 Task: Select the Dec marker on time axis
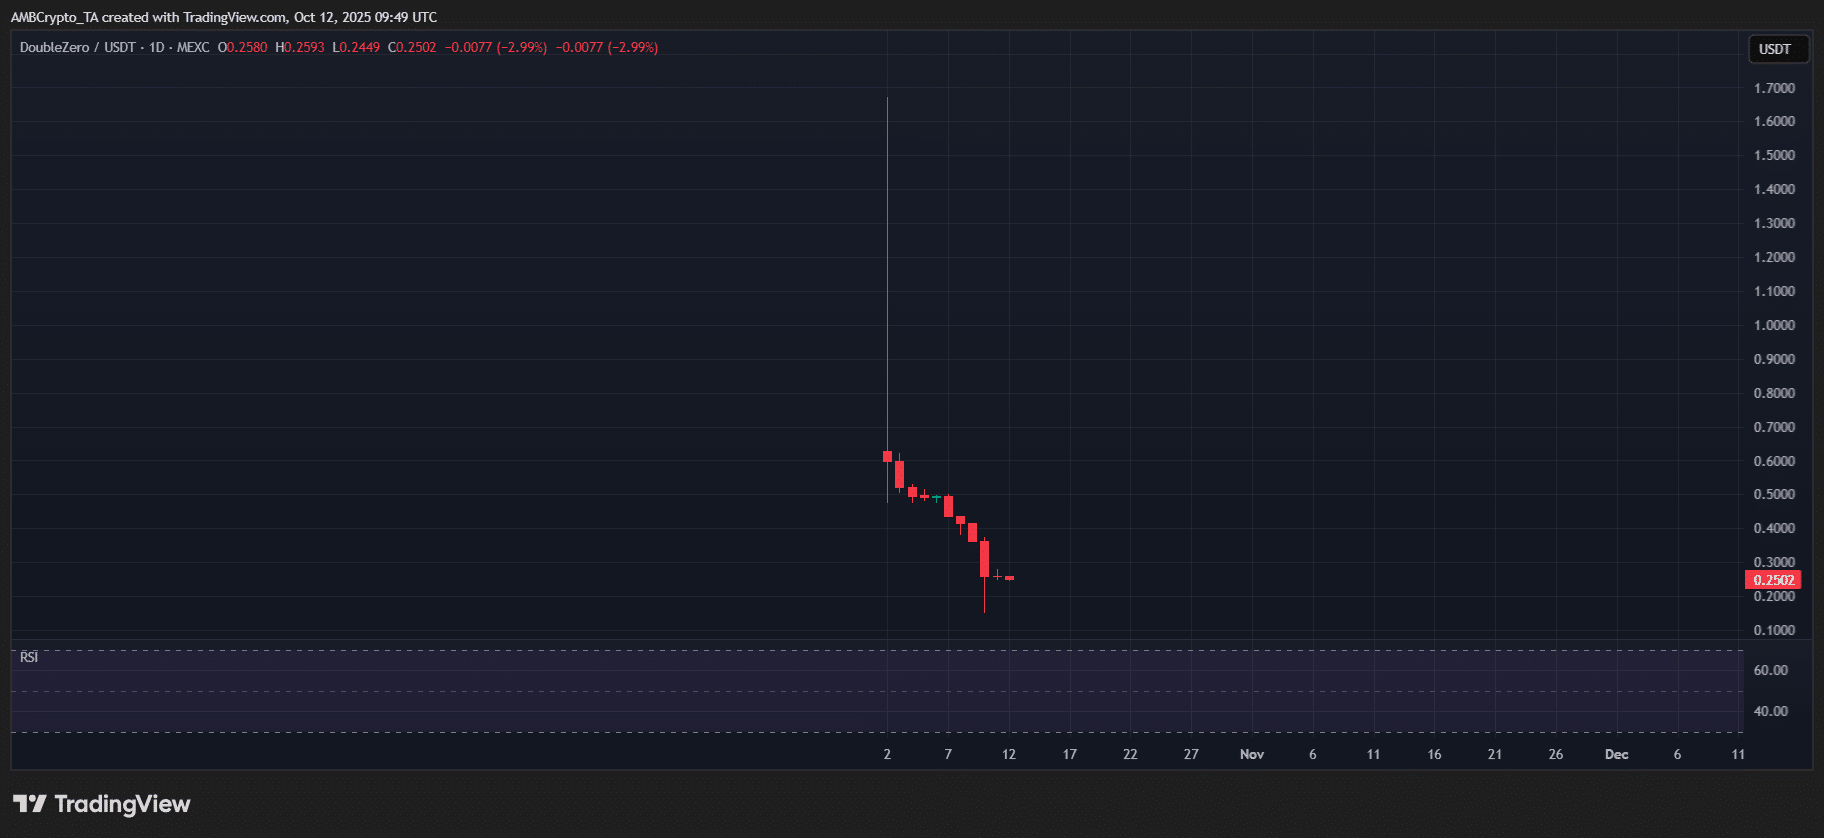tap(1616, 754)
